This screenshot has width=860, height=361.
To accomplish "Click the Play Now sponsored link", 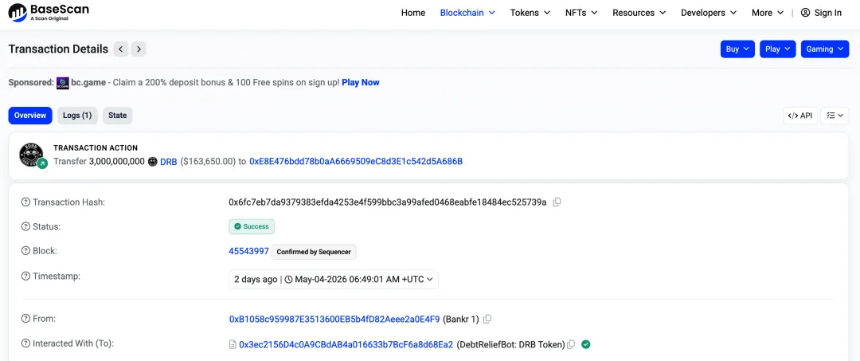I will tap(360, 82).
